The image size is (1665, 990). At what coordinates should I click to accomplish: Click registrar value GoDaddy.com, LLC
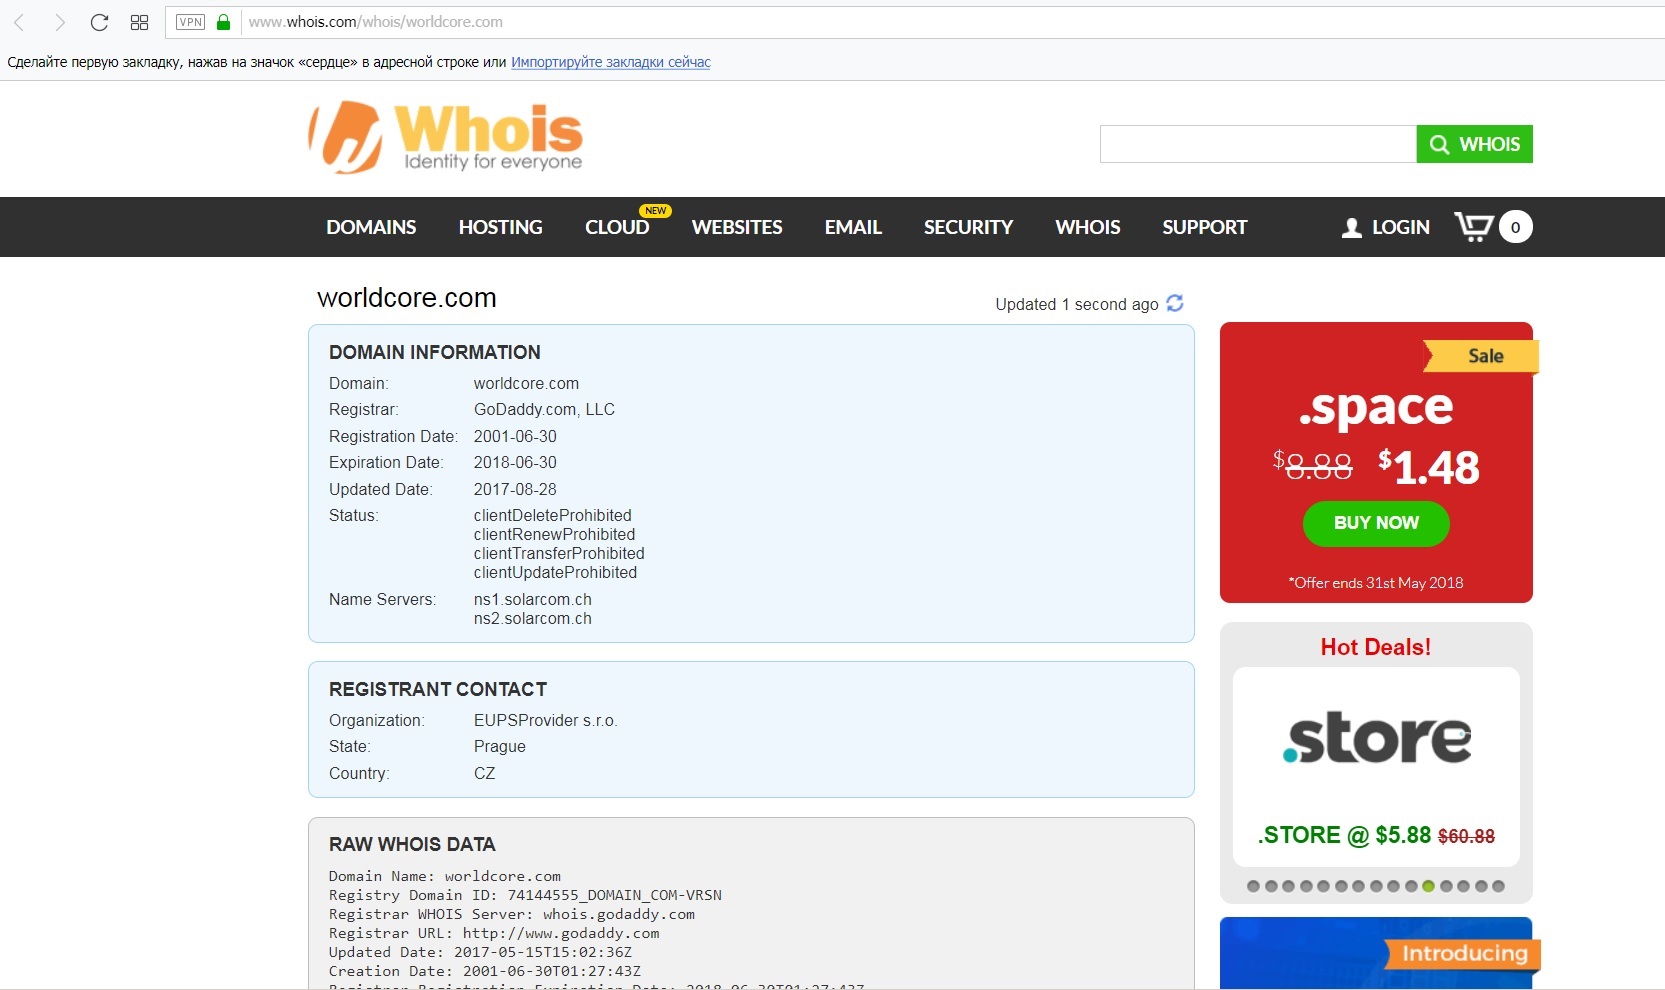(544, 410)
